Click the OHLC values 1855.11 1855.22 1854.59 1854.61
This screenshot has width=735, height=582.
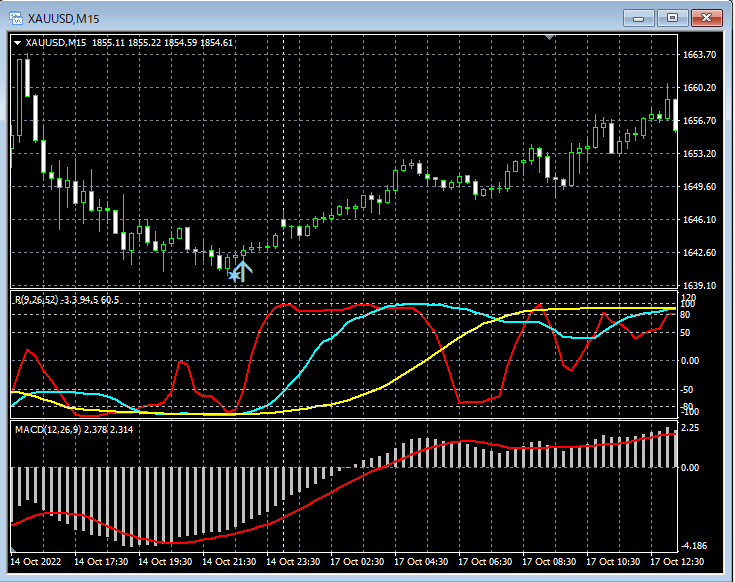point(162,43)
